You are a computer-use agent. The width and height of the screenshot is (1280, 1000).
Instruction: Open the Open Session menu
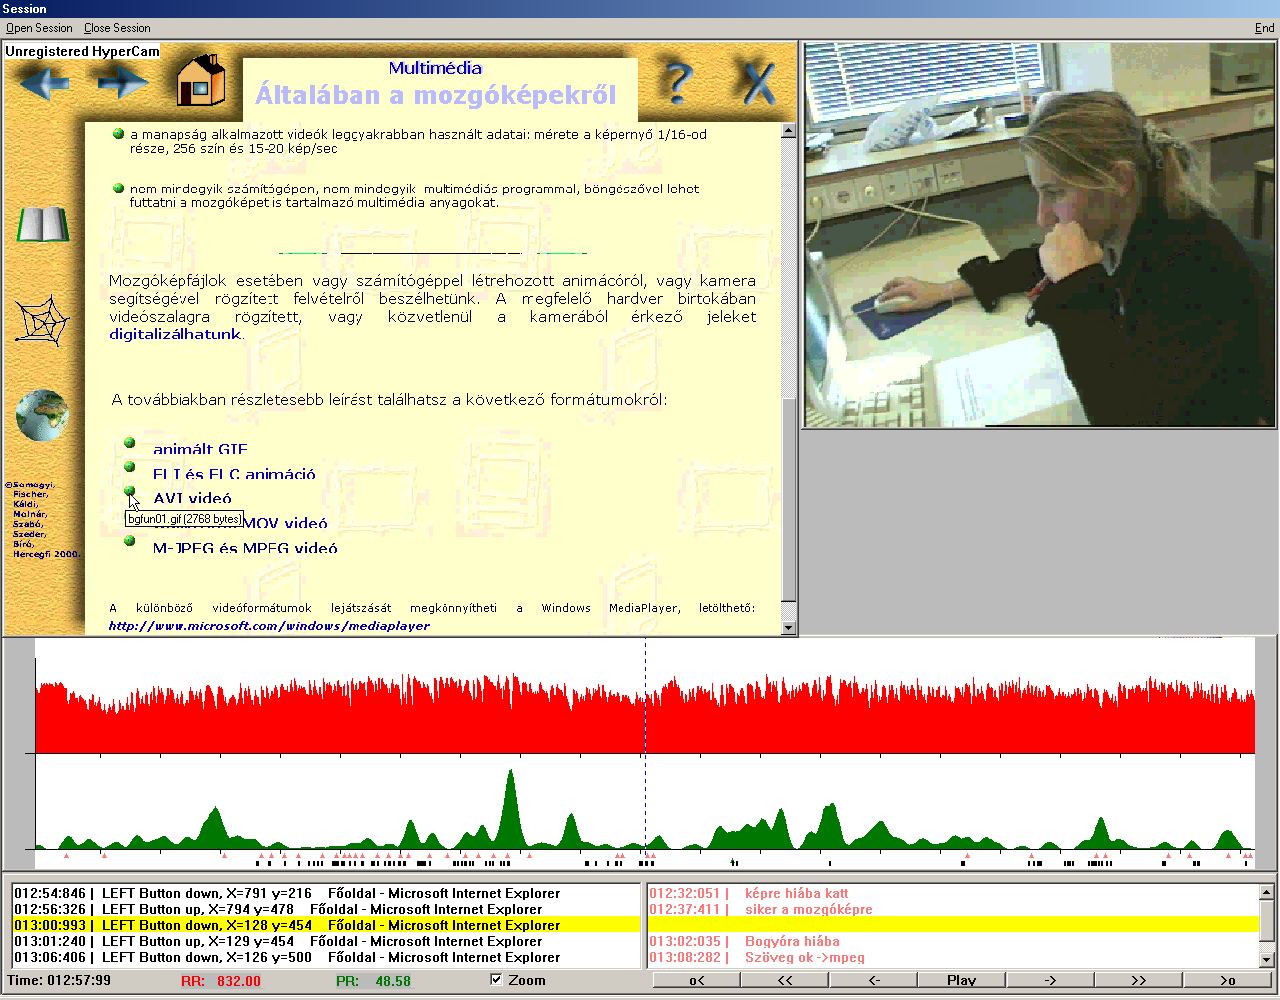(39, 28)
